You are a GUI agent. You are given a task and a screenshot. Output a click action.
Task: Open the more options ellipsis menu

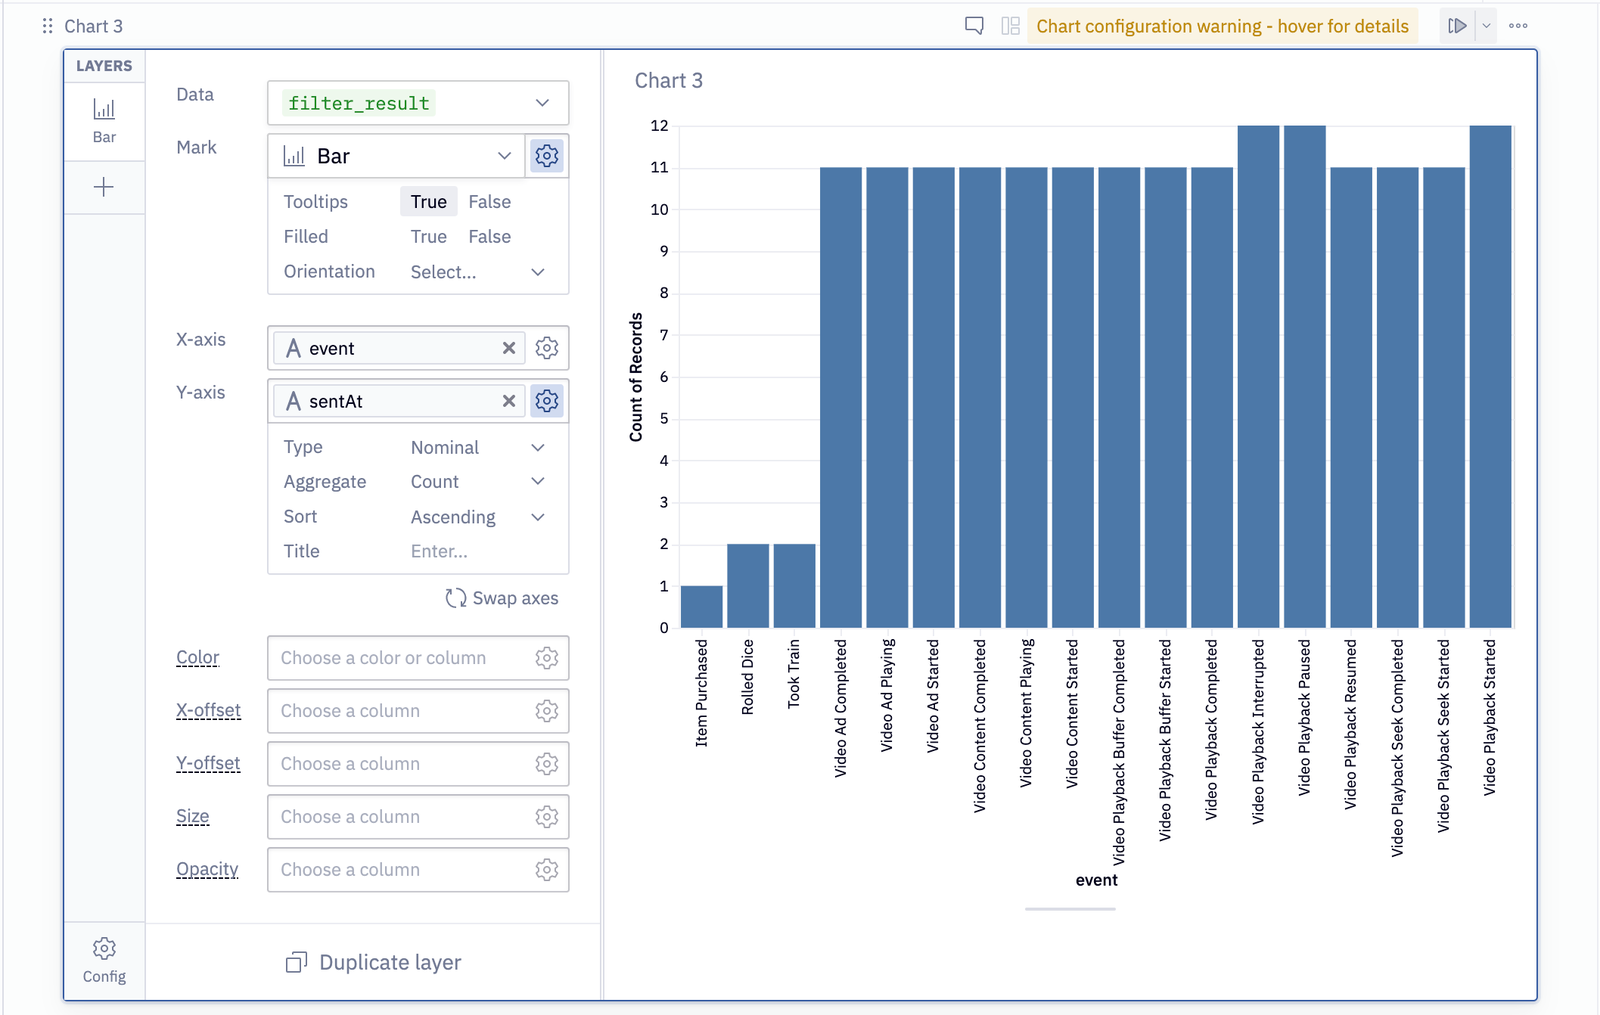(1518, 25)
